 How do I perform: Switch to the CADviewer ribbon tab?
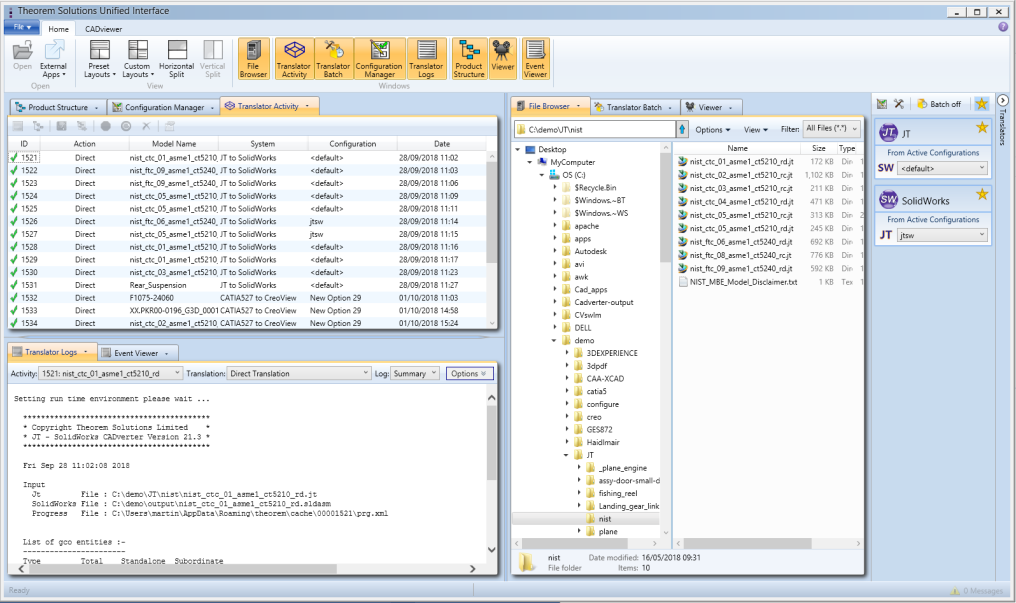(x=104, y=29)
